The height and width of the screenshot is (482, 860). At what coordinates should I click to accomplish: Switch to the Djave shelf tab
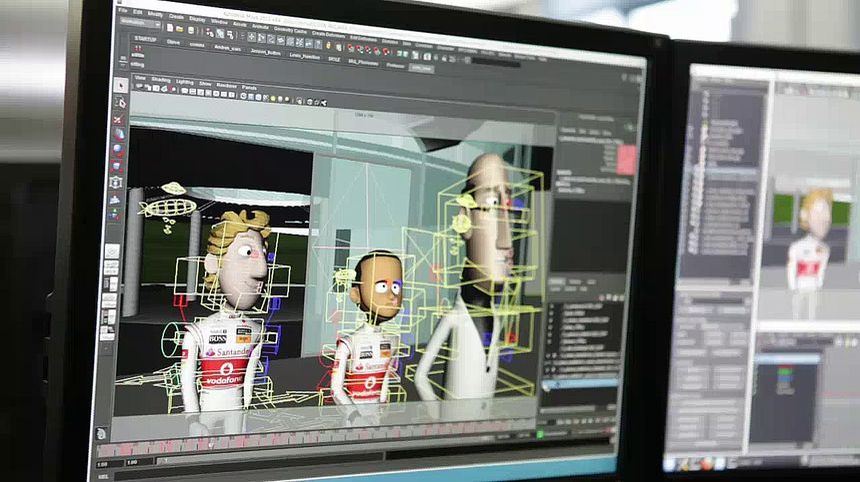point(173,42)
